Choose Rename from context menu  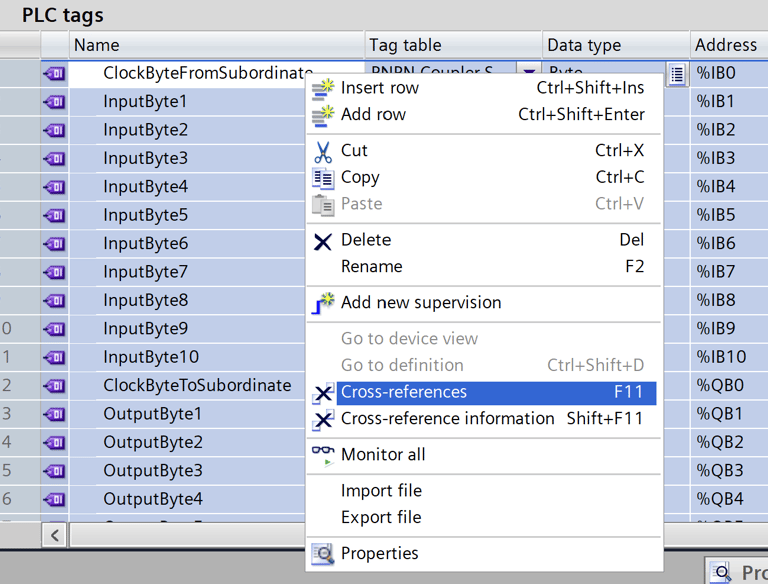372,267
